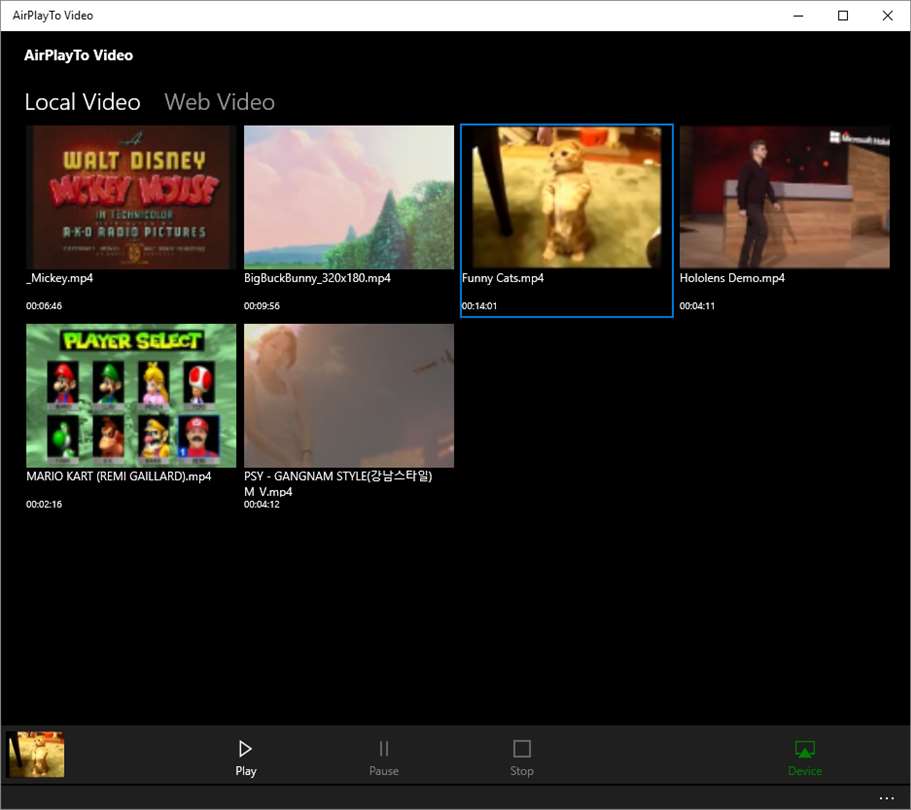The image size is (911, 810).
Task: Click the AirPlayTo Video app heading
Action: 78,55
